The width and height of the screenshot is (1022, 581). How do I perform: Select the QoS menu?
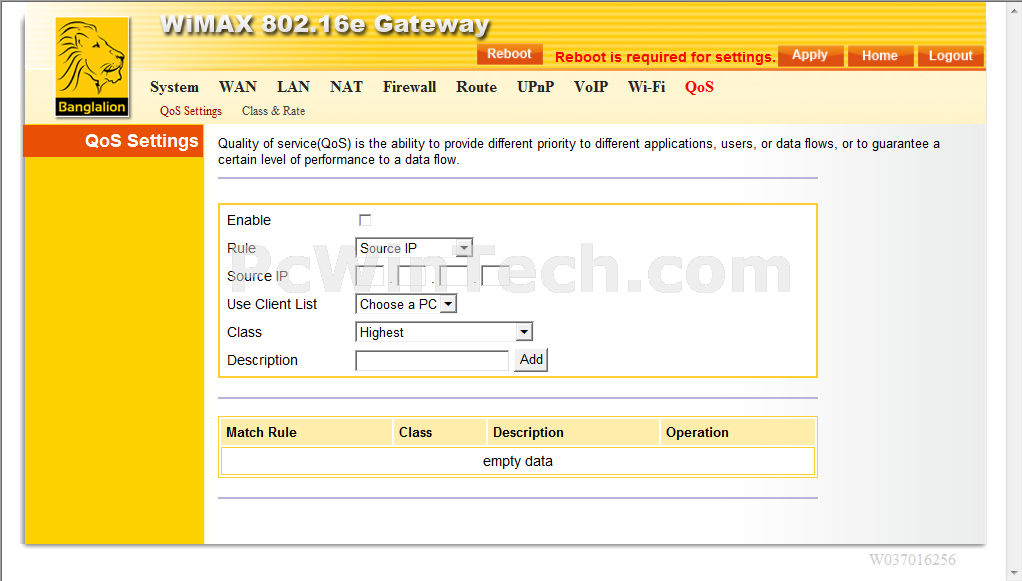point(699,87)
